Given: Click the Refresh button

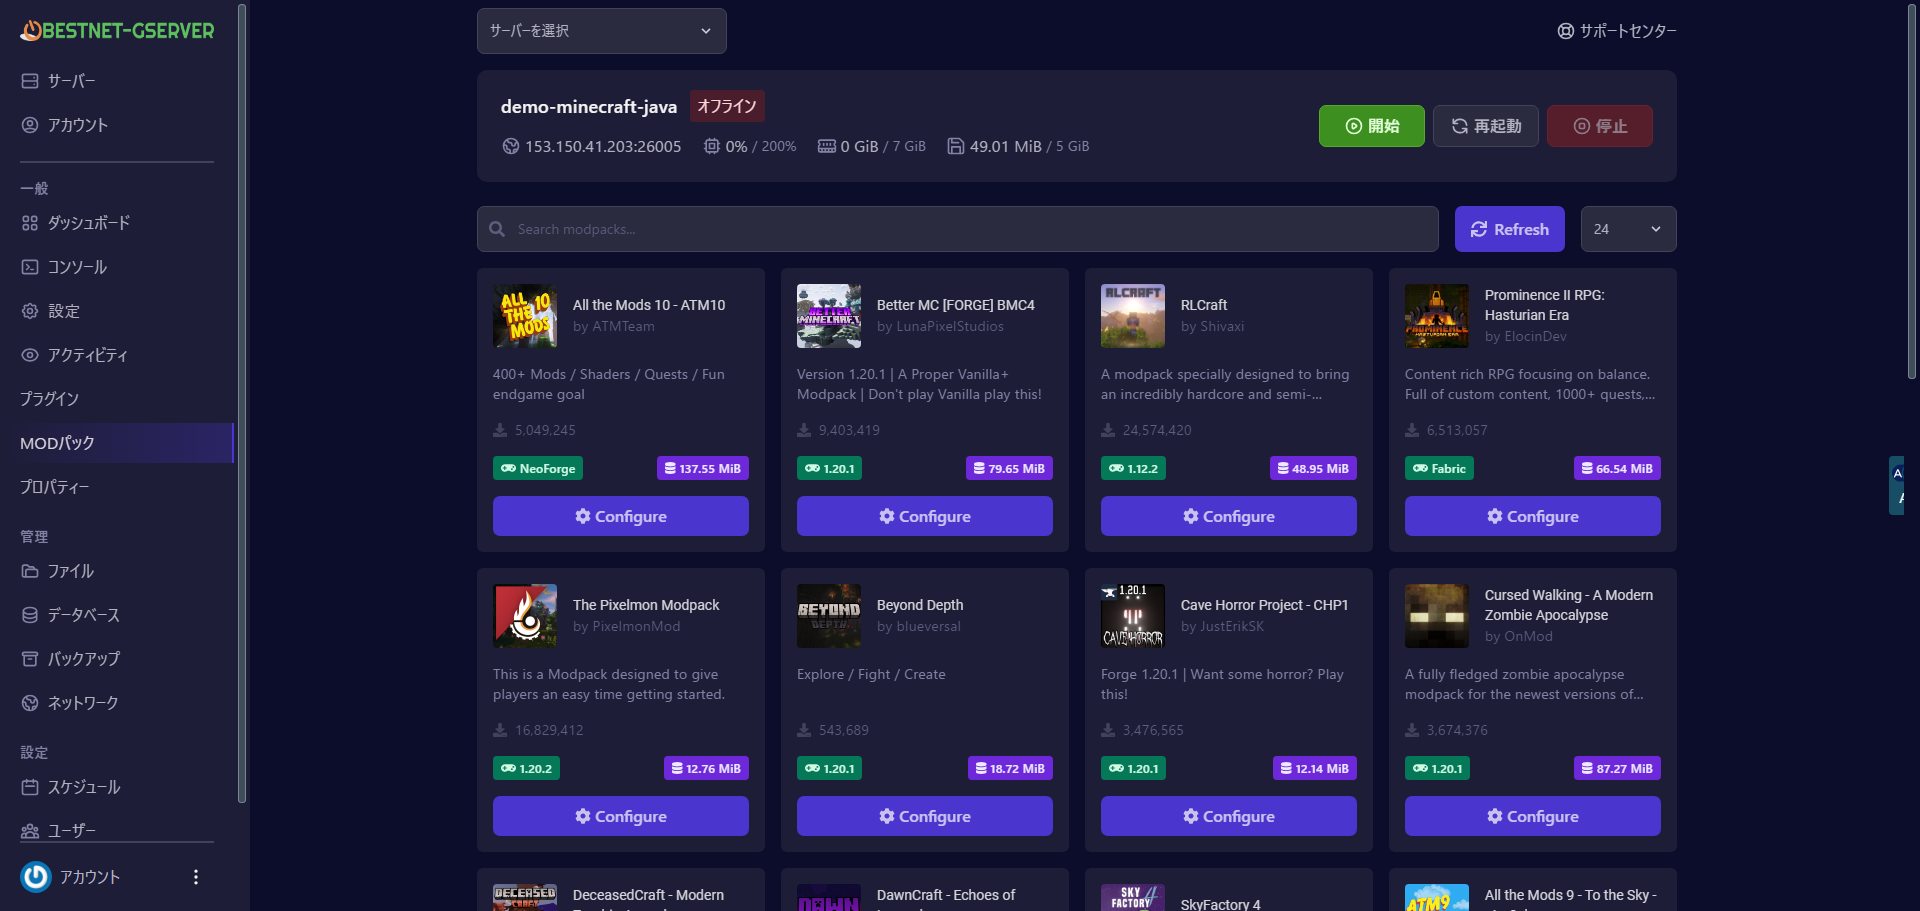Looking at the screenshot, I should (1510, 229).
